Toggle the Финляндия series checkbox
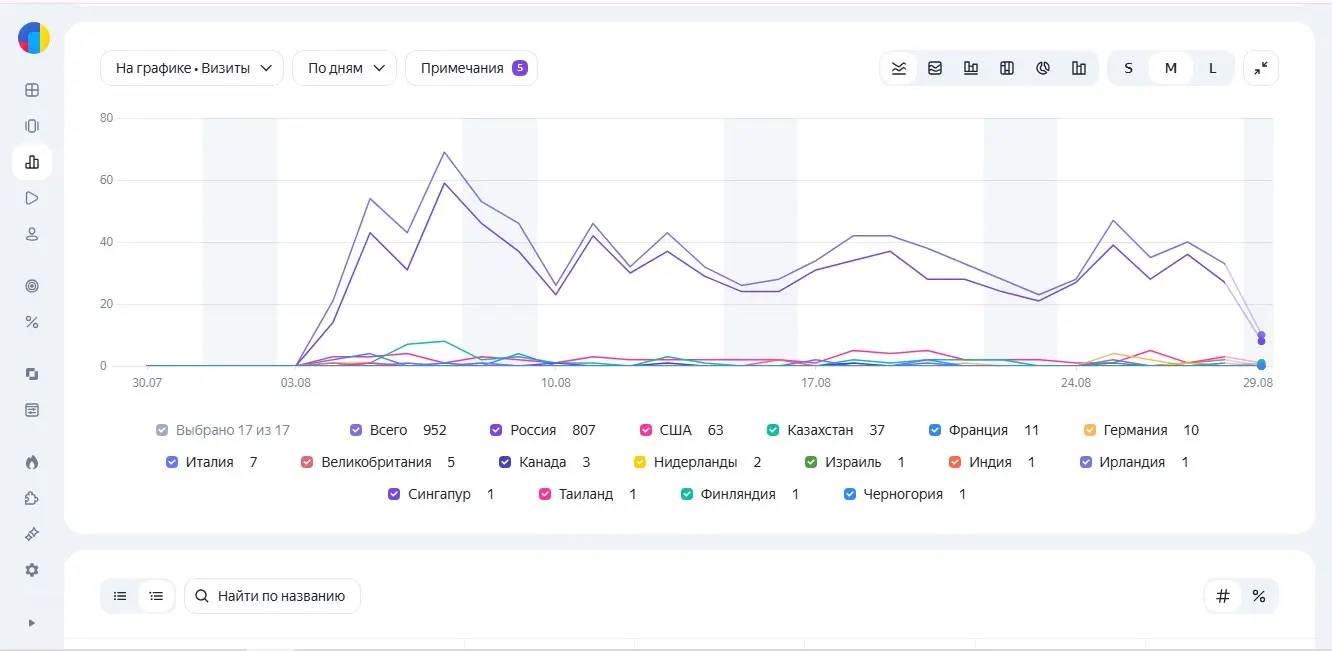Viewport: 1332px width, 651px height. (687, 494)
